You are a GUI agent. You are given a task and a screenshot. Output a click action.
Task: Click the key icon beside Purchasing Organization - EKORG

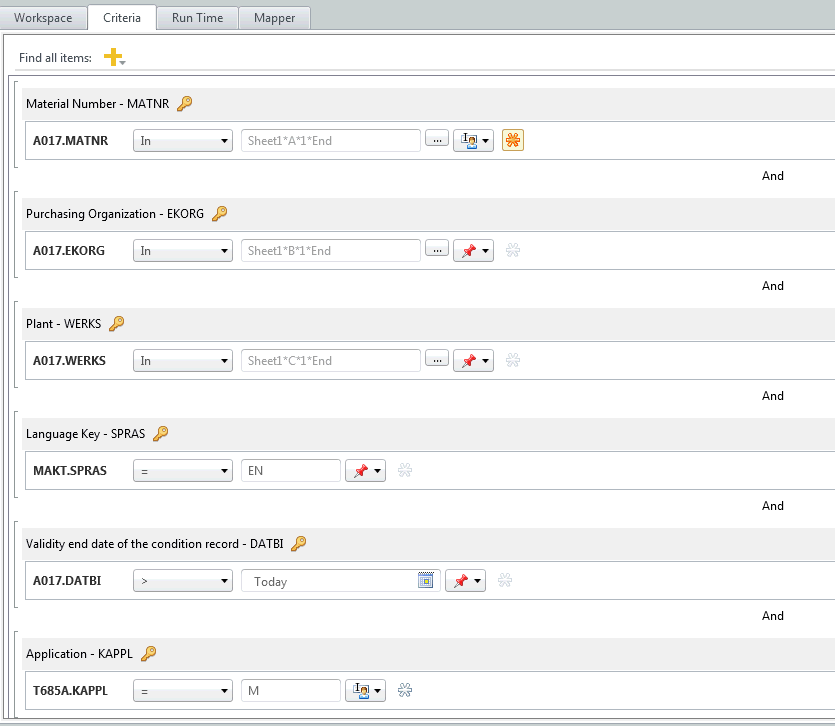click(219, 214)
